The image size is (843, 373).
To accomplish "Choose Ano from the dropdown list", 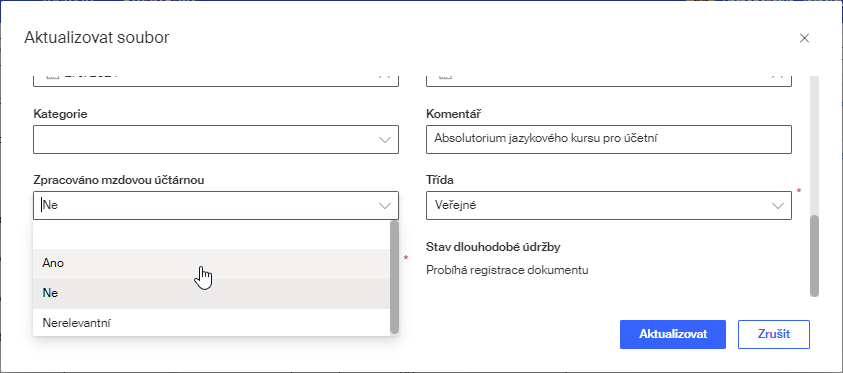I will [x=211, y=264].
